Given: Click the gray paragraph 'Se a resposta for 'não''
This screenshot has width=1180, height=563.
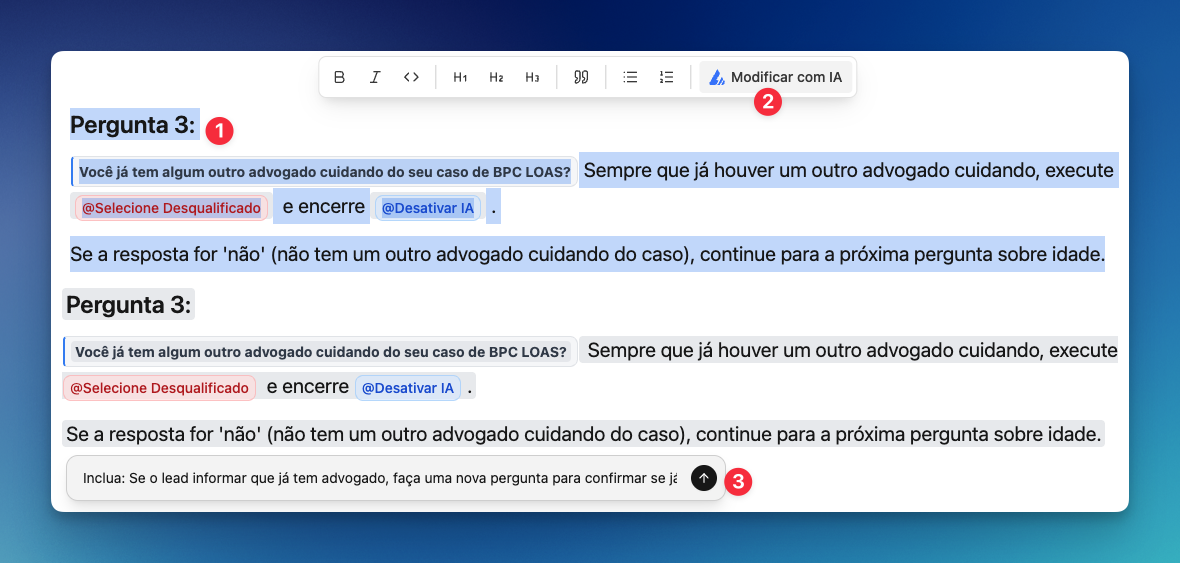Looking at the screenshot, I should pos(583,434).
